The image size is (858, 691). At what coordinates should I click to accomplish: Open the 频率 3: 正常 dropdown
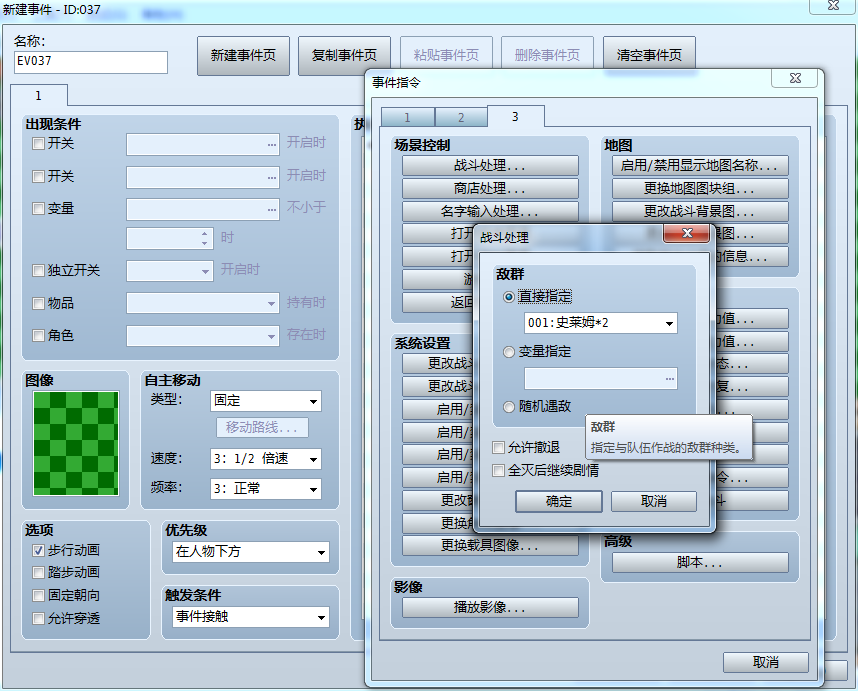(x=265, y=489)
